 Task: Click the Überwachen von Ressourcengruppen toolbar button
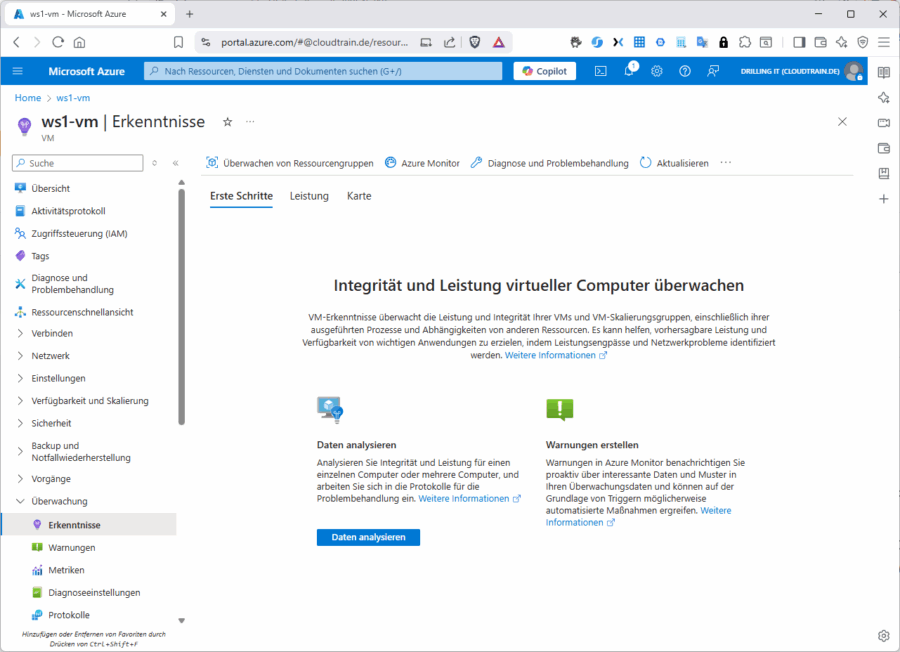[290, 163]
